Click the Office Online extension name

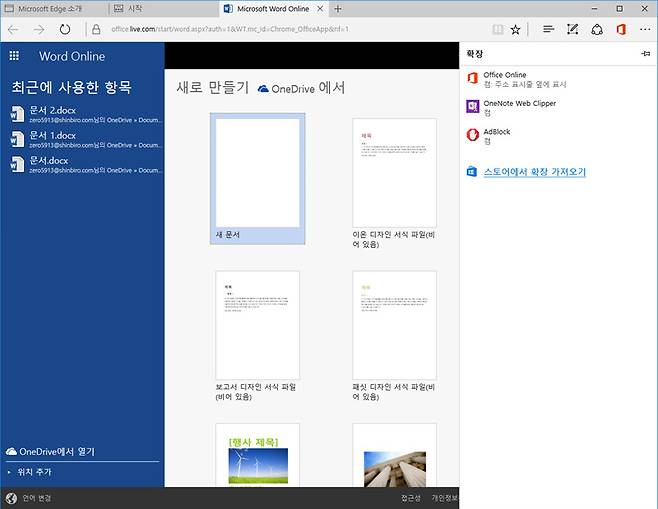pyautogui.click(x=505, y=75)
